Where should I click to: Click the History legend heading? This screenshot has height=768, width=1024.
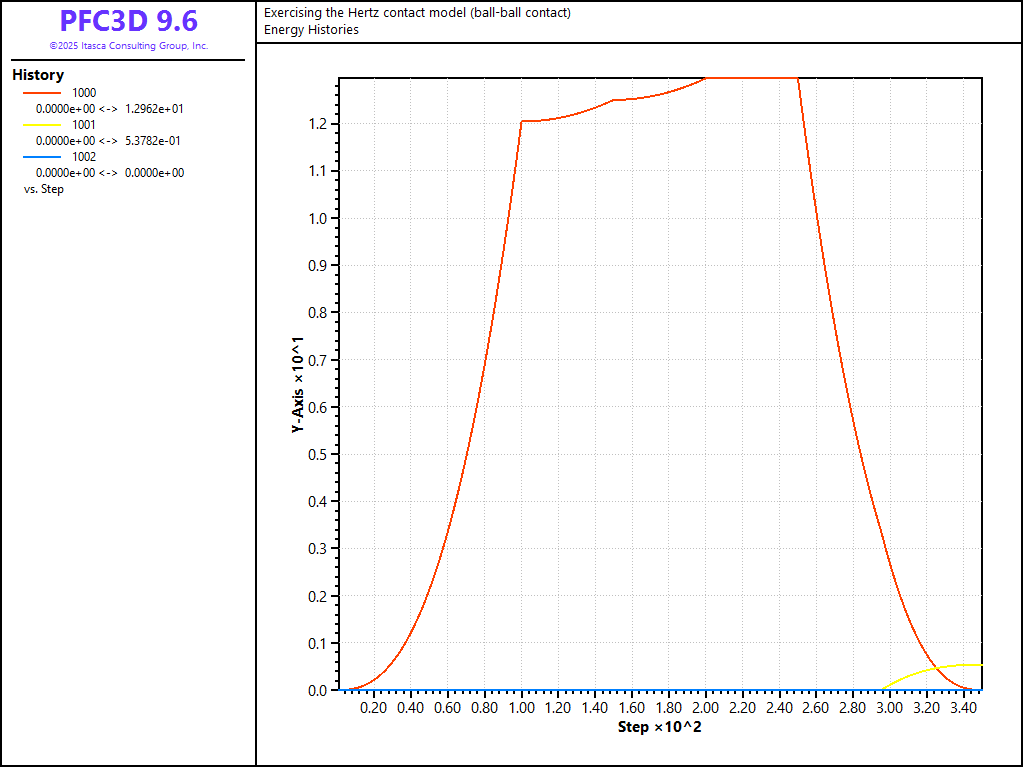[38, 75]
